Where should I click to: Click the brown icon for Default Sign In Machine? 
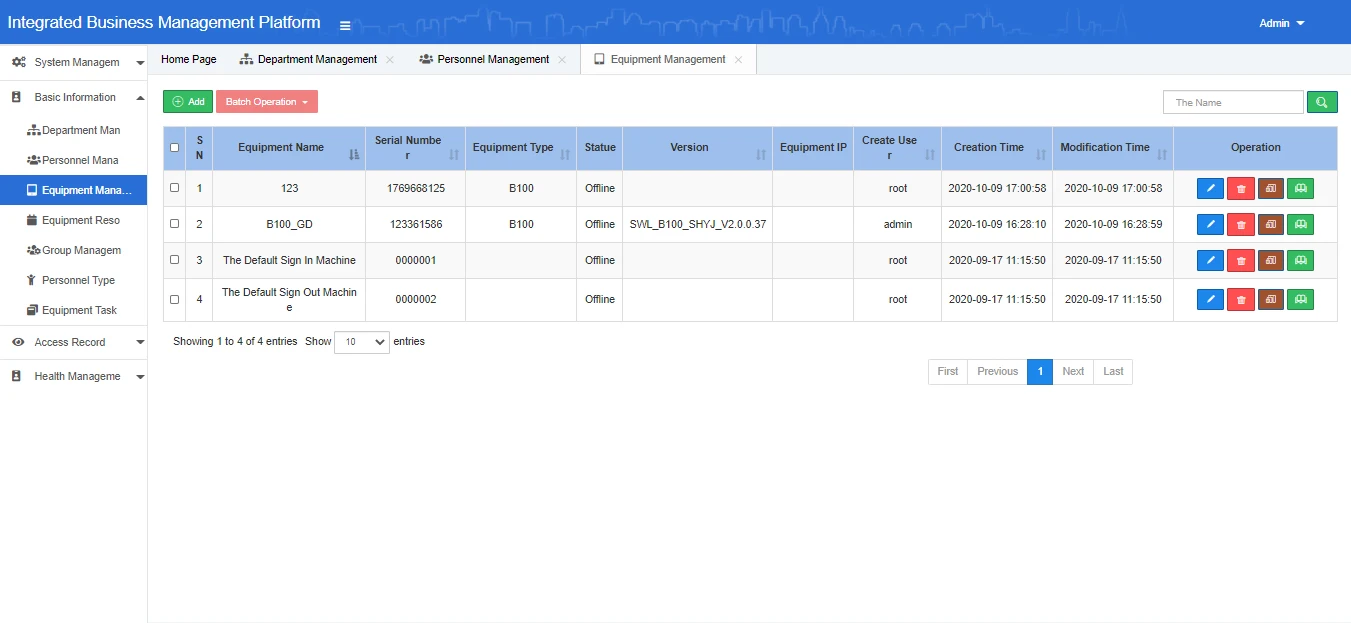coord(1270,261)
